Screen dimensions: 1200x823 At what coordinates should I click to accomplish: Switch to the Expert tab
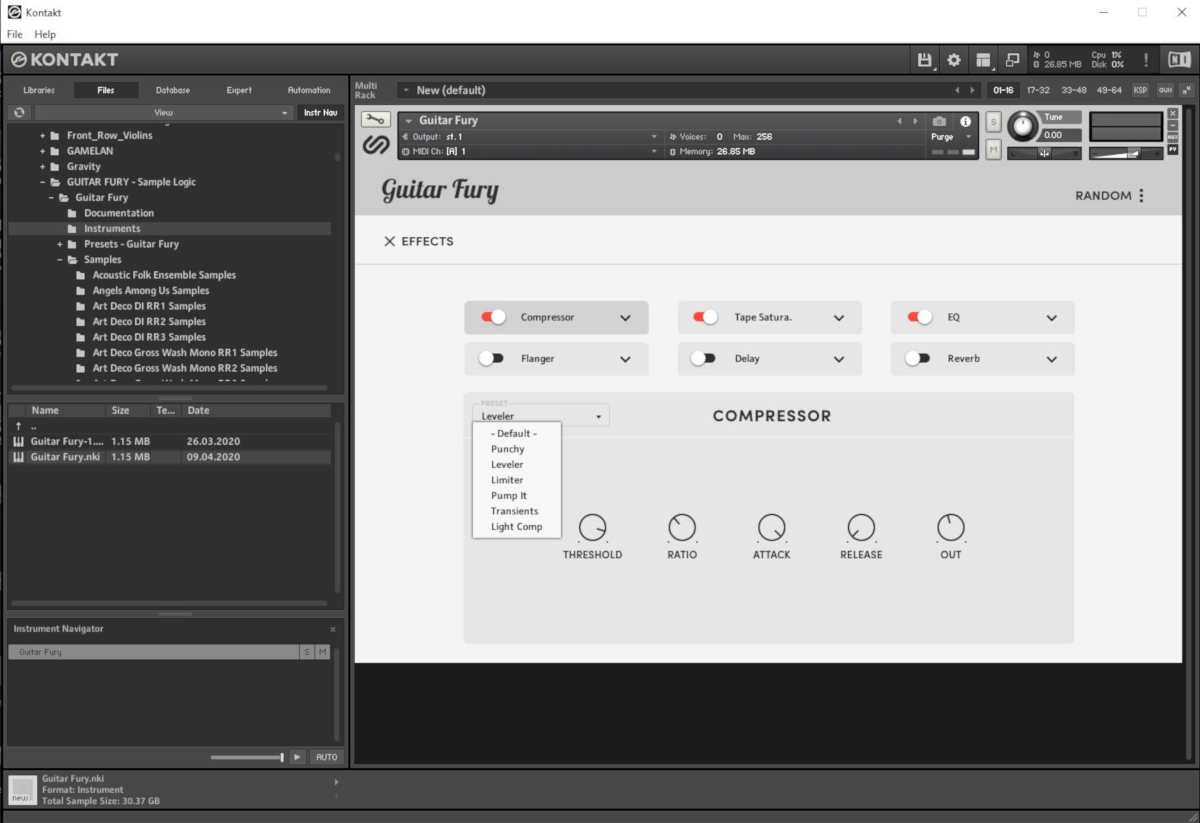pos(239,90)
